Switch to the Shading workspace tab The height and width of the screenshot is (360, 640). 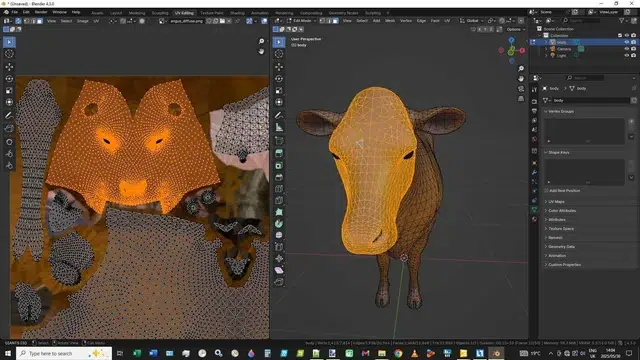point(237,13)
